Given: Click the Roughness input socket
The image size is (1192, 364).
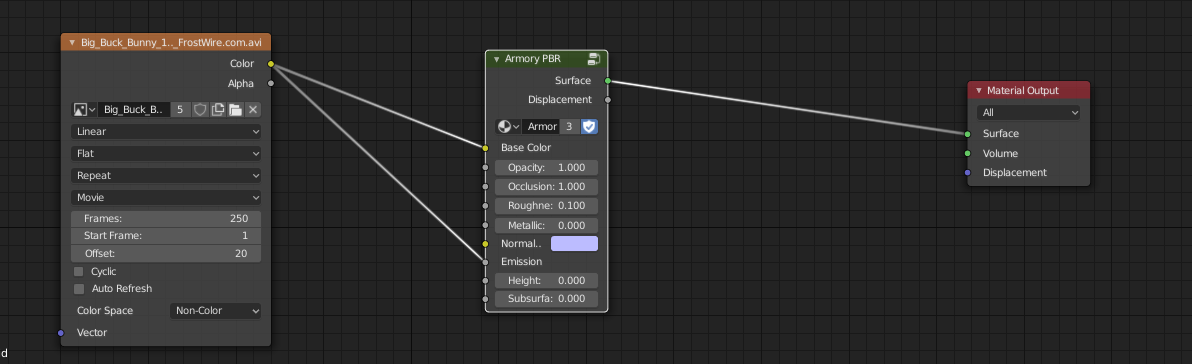Looking at the screenshot, I should point(485,206).
